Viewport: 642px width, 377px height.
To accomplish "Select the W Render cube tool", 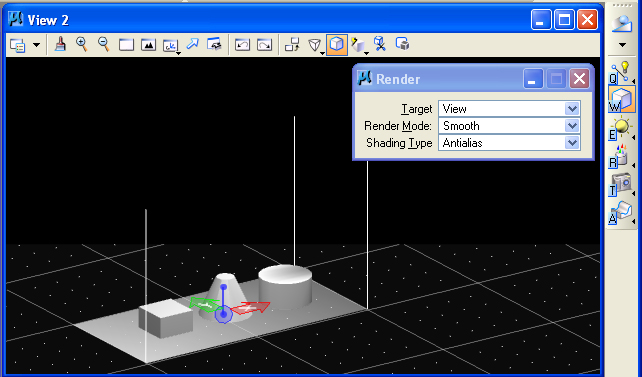I will tap(621, 99).
